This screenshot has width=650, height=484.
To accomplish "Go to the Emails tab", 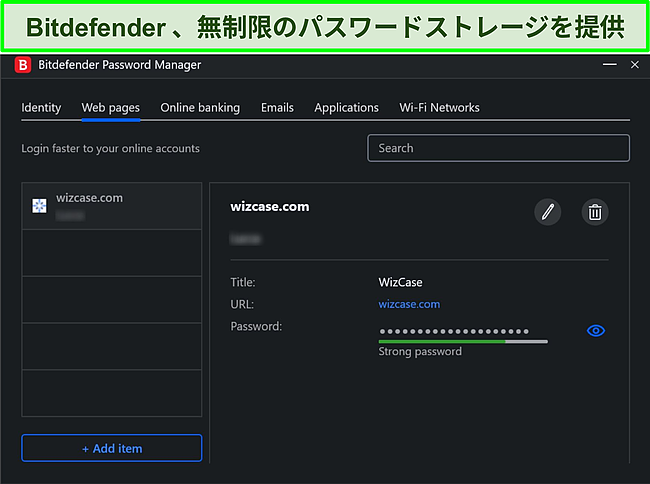I will 277,108.
